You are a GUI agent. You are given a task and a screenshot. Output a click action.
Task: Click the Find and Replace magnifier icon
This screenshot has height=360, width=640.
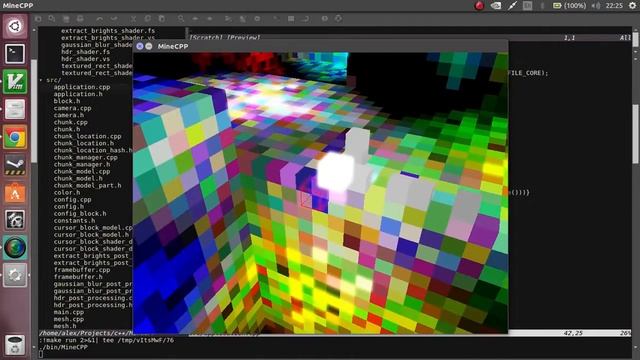(181, 19)
